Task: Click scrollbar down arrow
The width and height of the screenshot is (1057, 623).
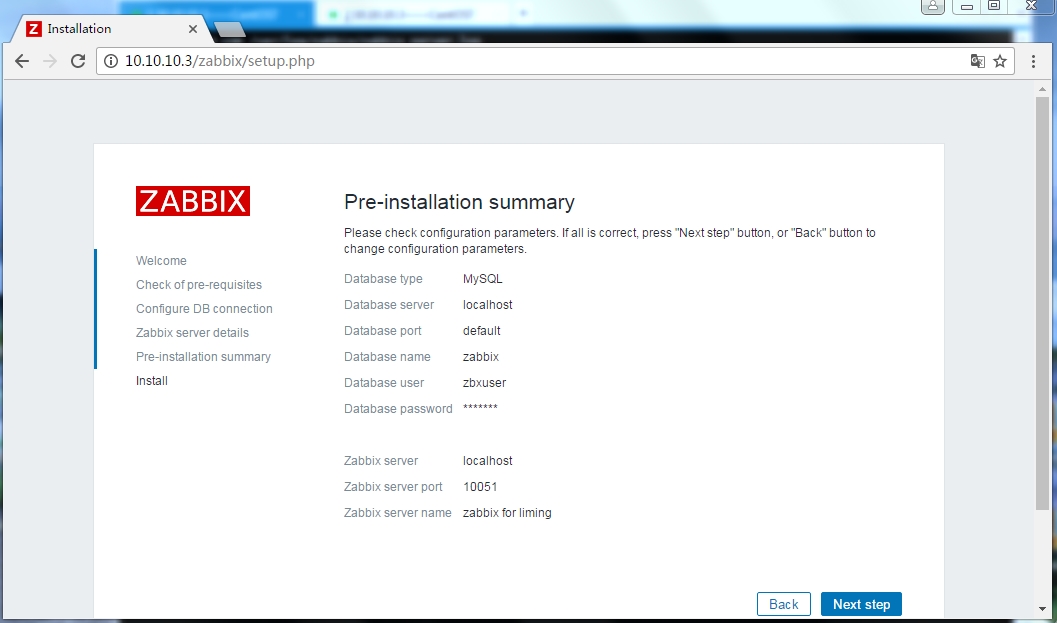Action: 1042,609
